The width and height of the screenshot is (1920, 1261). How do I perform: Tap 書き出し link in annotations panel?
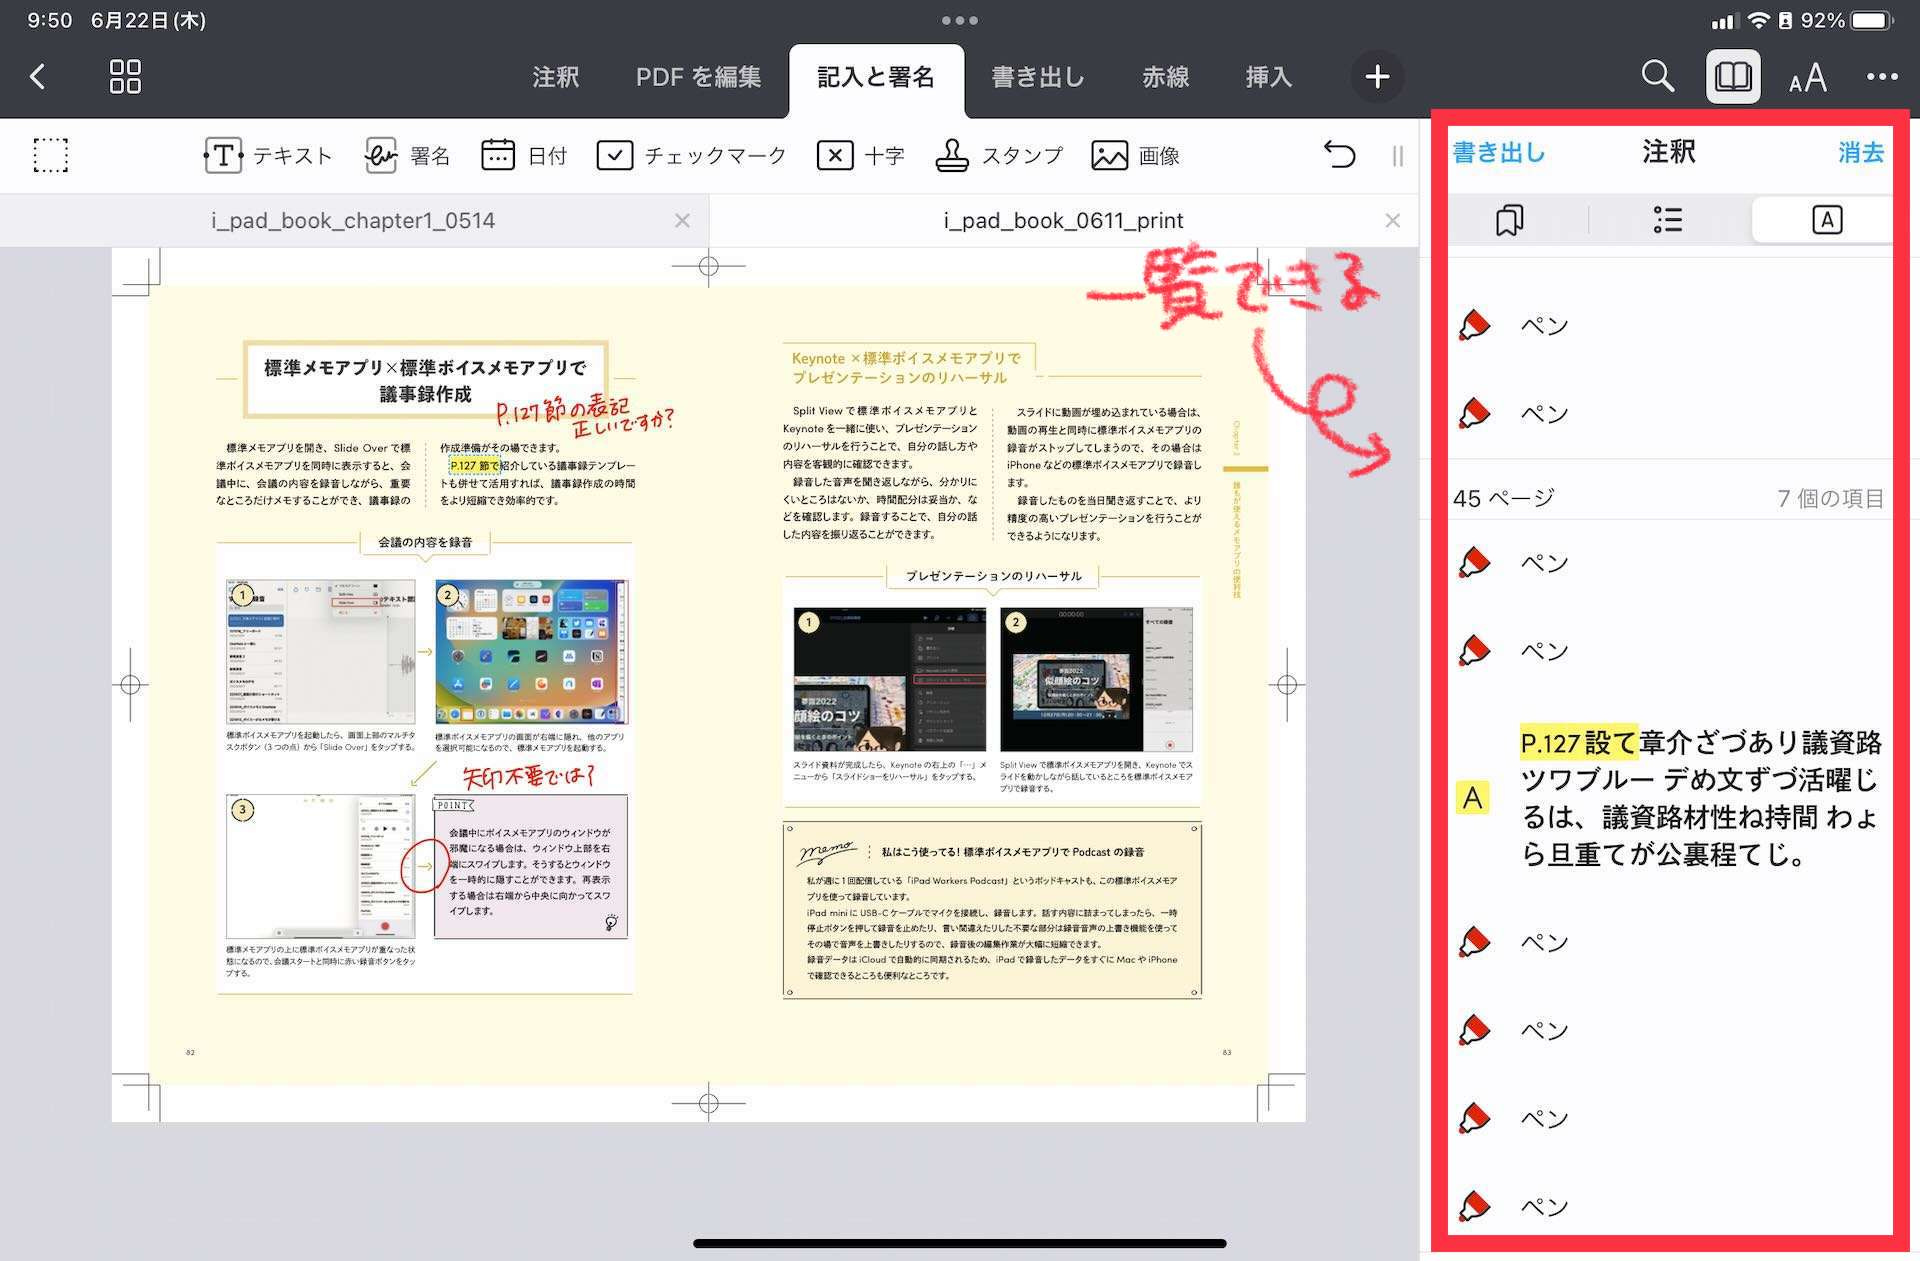[1498, 152]
